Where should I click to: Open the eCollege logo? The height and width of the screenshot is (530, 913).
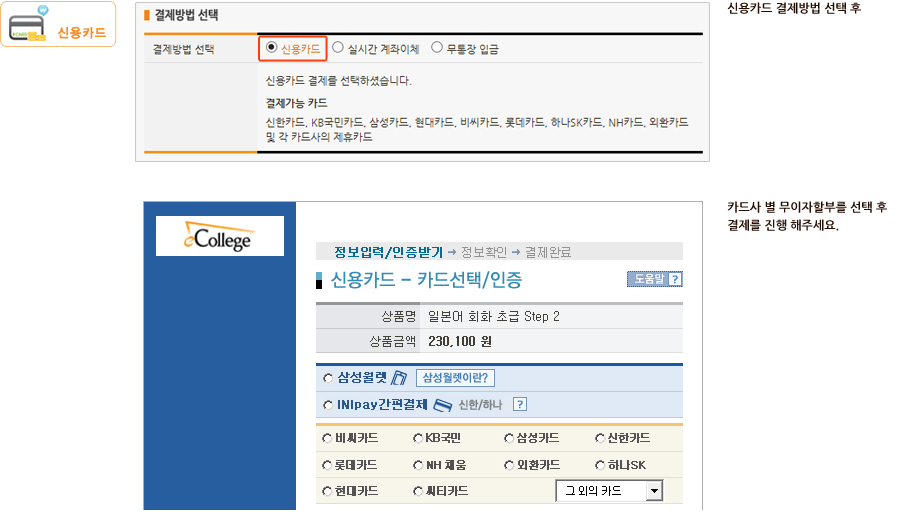(220, 236)
